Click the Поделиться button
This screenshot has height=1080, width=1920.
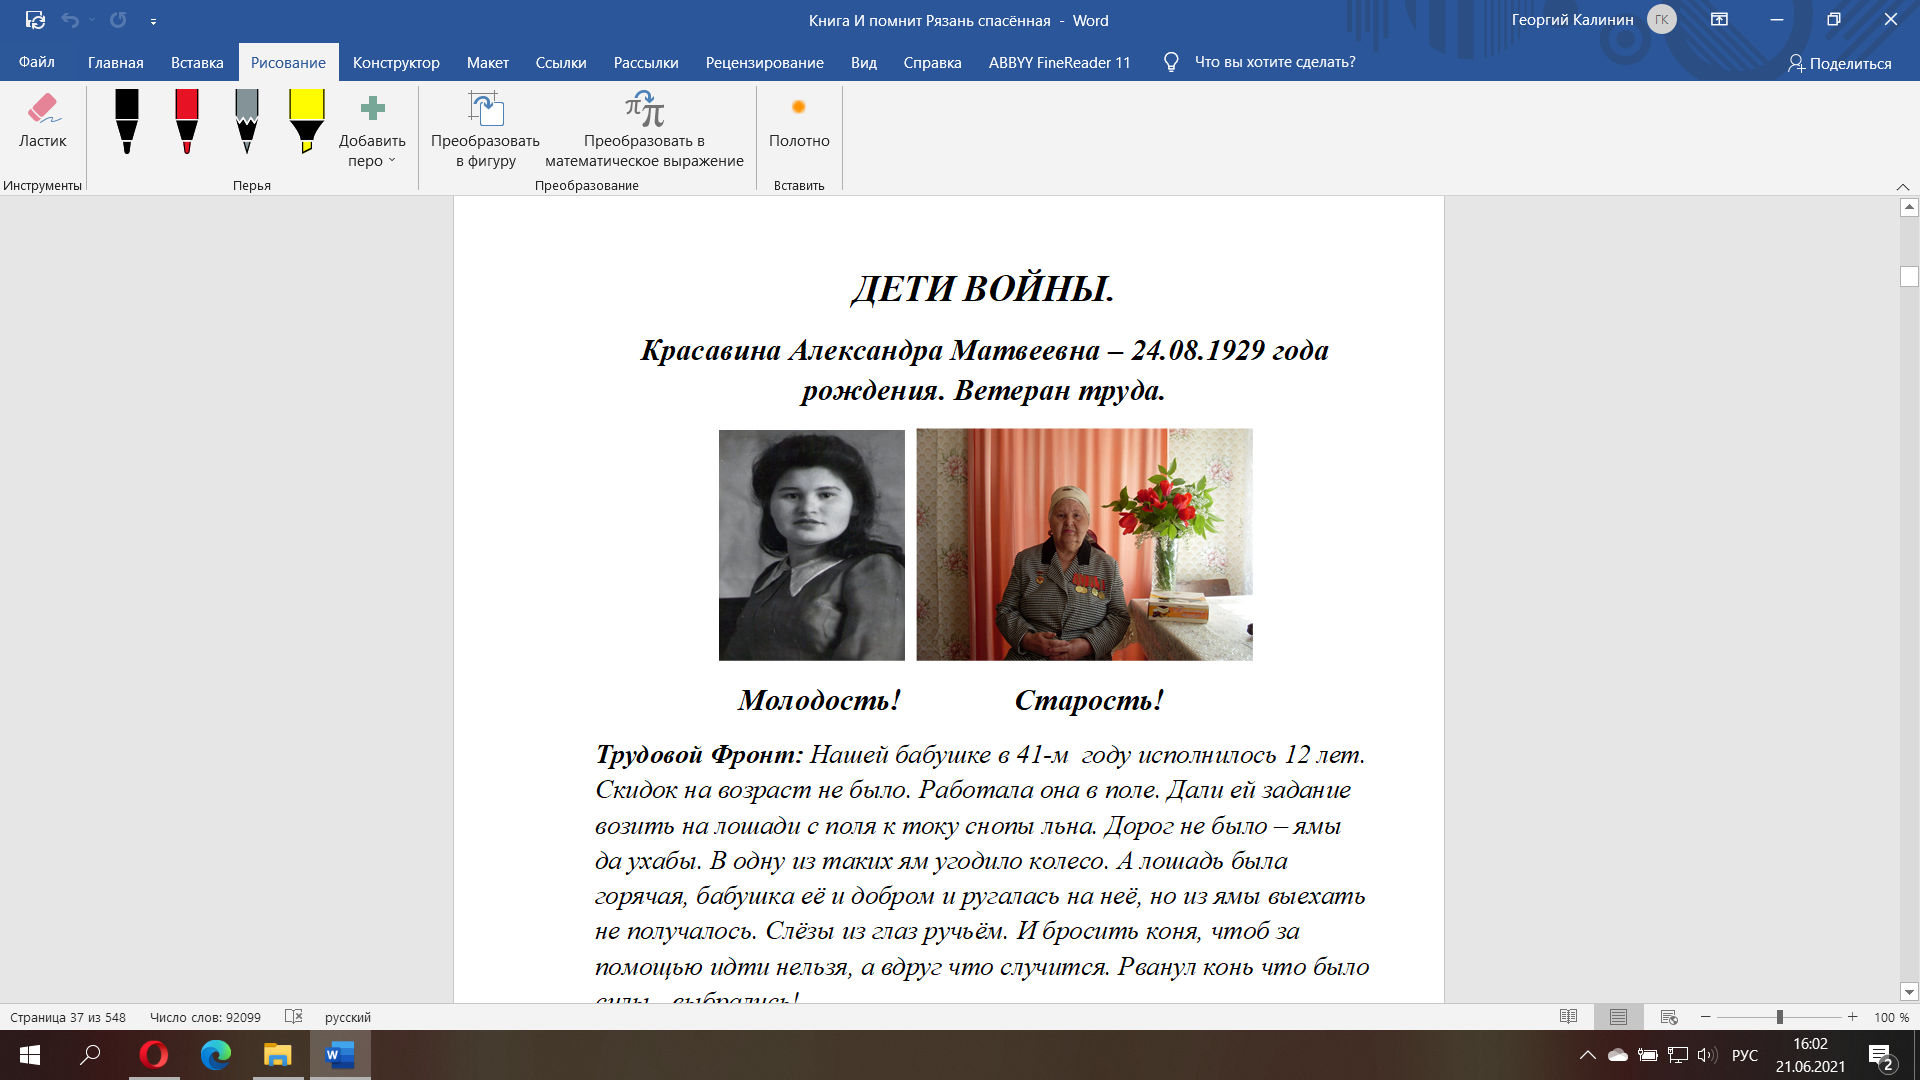pyautogui.click(x=1840, y=63)
